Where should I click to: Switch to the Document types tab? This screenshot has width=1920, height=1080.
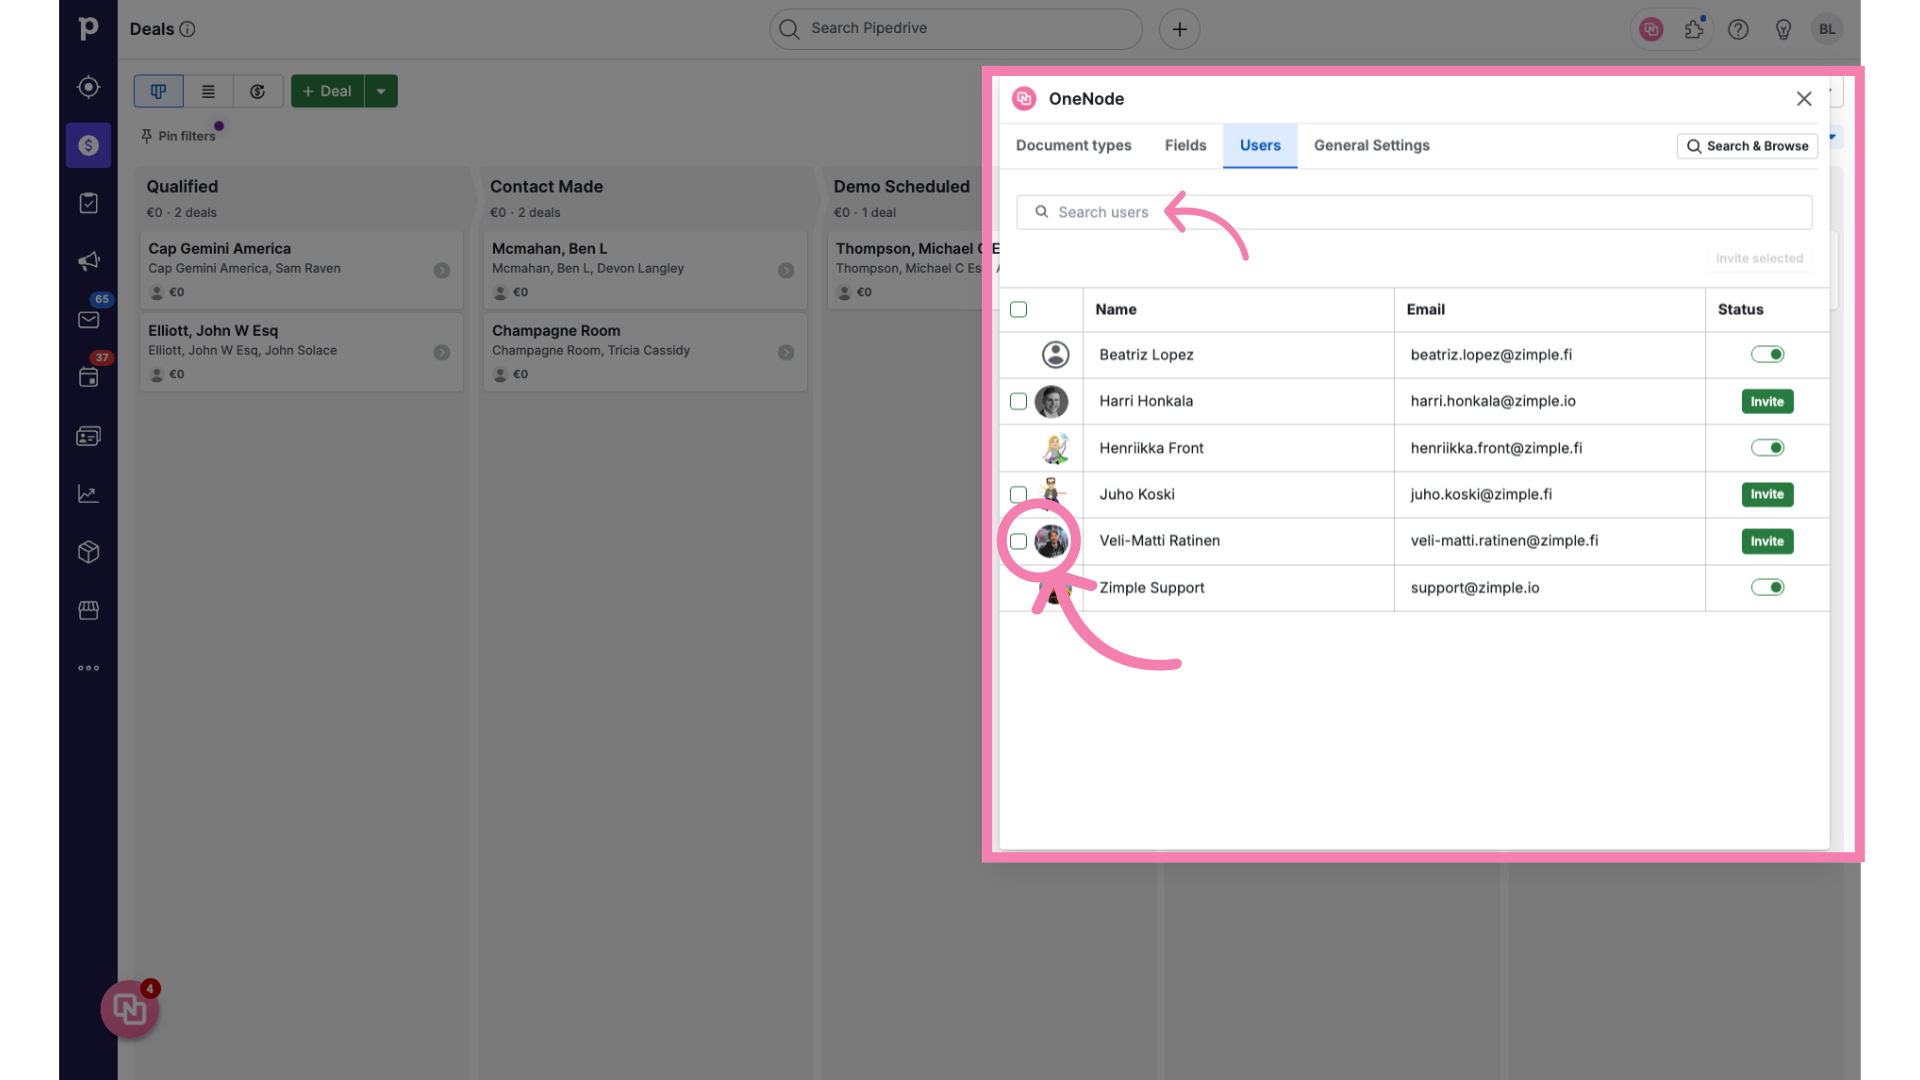point(1073,145)
